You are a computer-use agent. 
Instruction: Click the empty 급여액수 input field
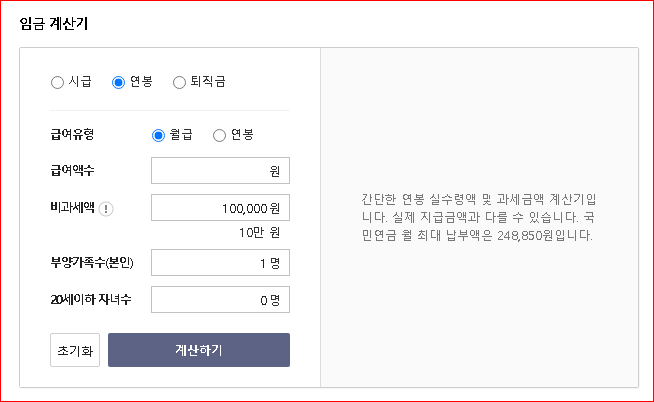[x=220, y=170]
